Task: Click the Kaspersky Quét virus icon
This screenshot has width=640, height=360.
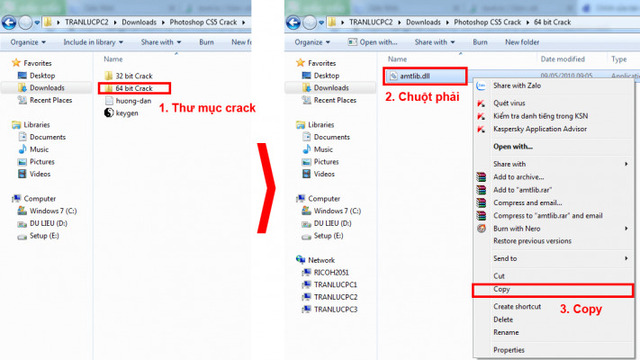Action: (x=481, y=103)
